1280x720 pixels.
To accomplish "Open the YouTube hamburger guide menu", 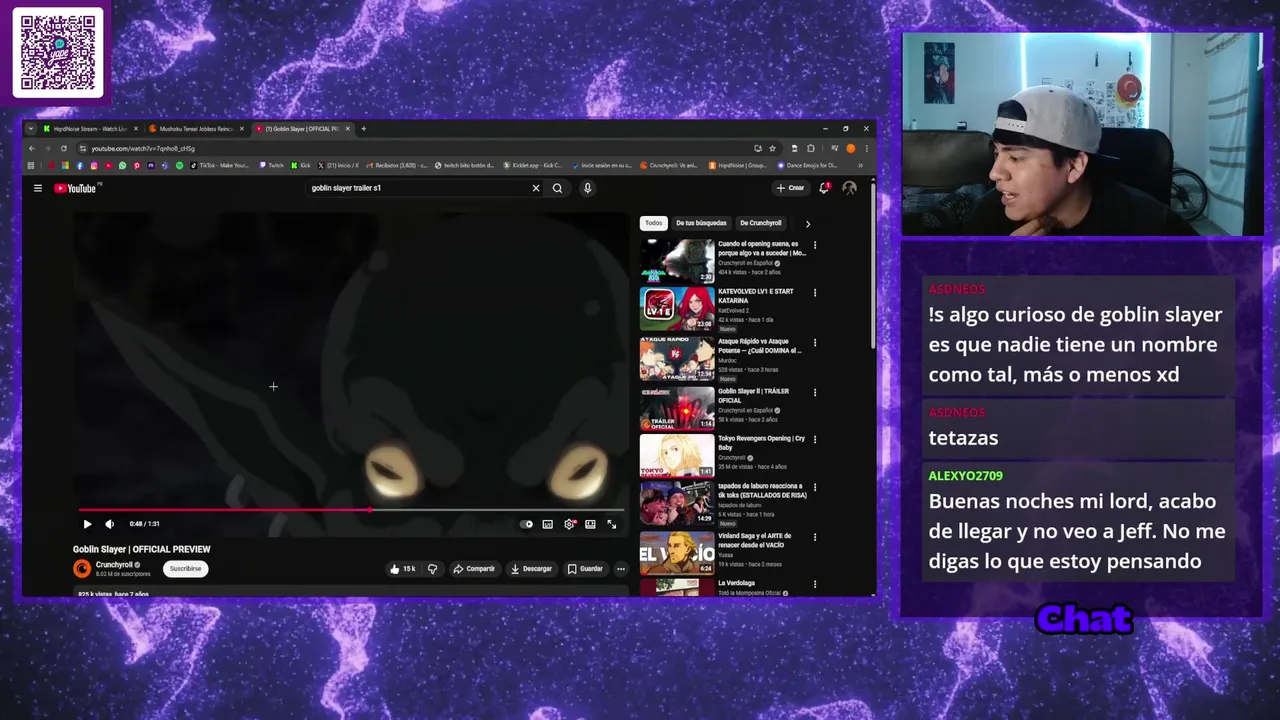I will click(38, 188).
